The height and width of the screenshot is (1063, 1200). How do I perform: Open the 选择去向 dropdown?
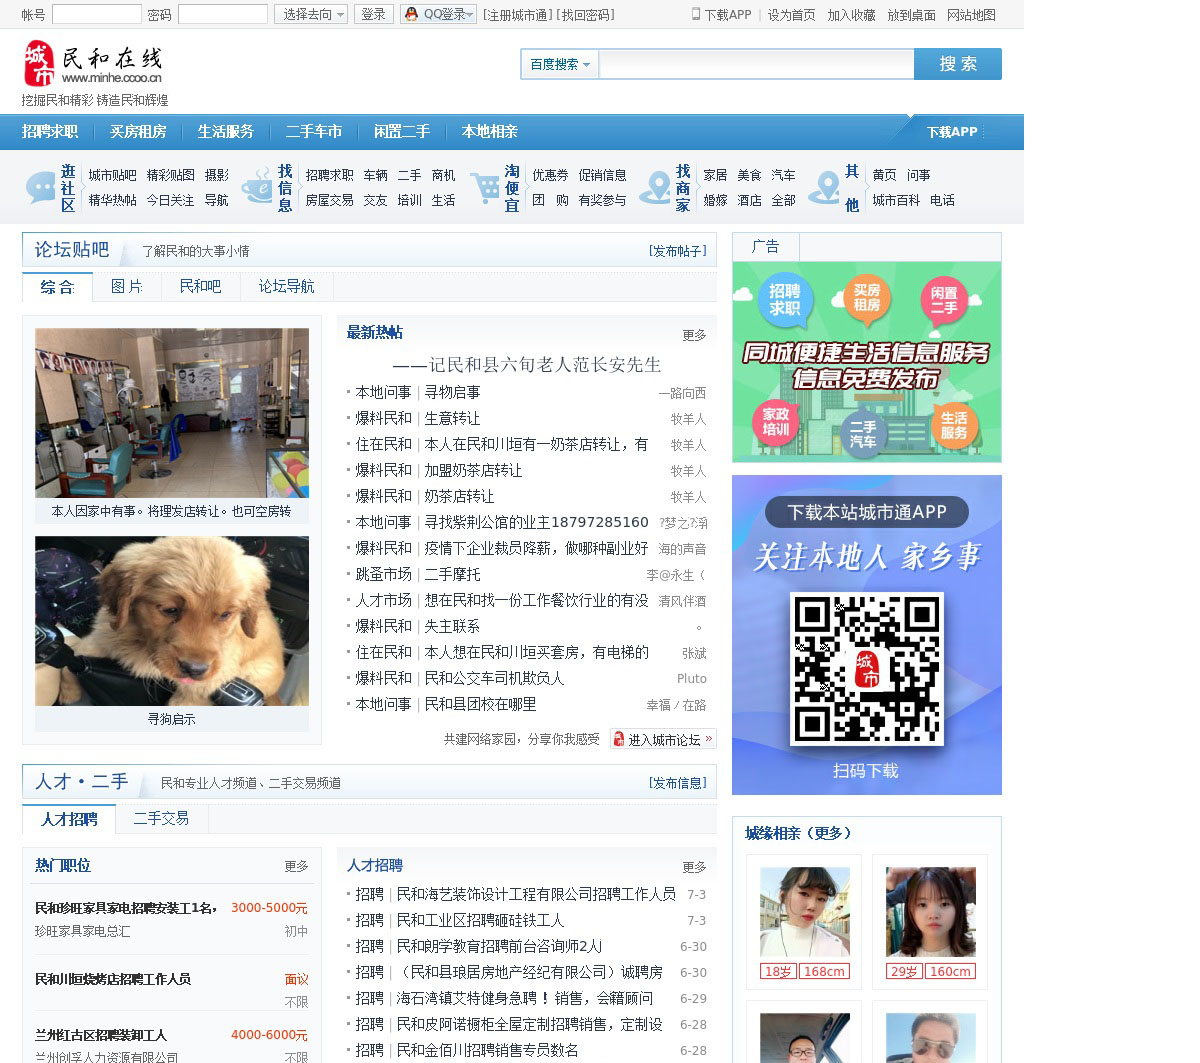coord(311,14)
